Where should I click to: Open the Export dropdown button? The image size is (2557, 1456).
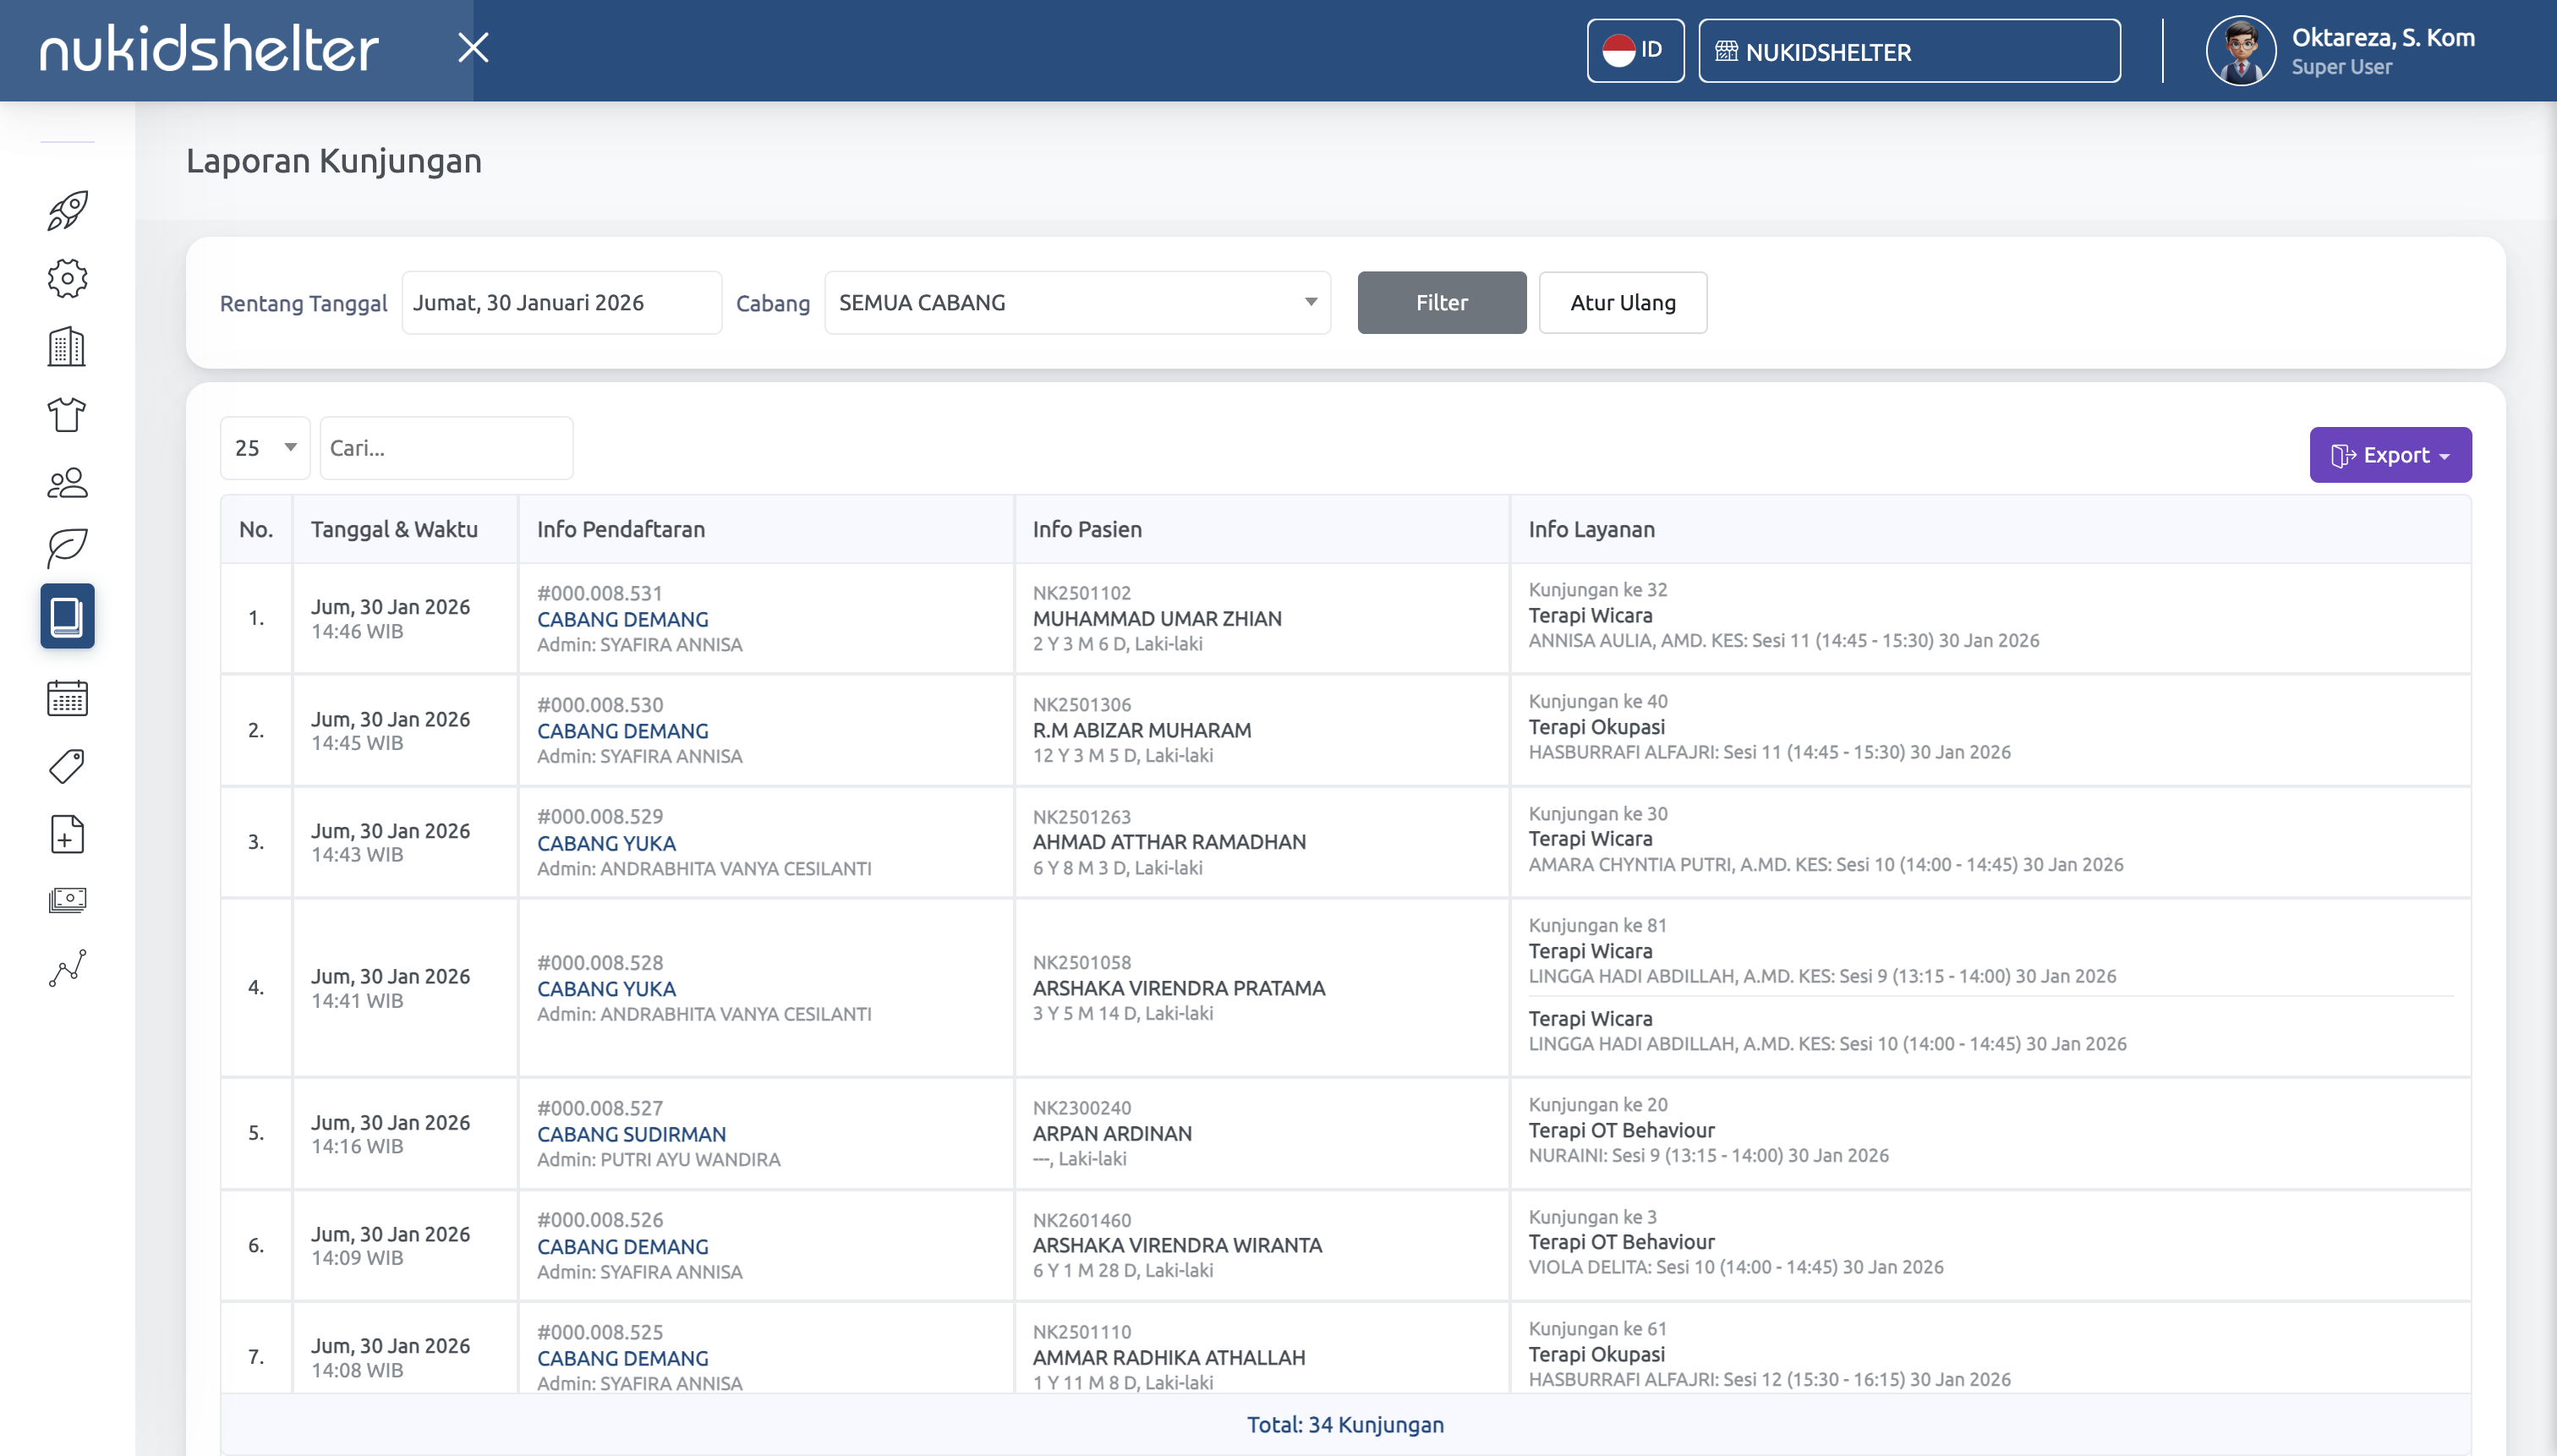coord(2389,455)
